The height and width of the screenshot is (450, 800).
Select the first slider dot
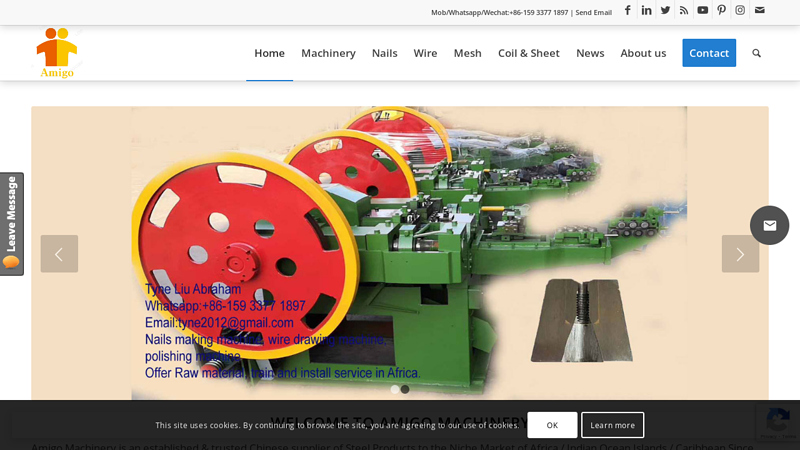point(395,389)
